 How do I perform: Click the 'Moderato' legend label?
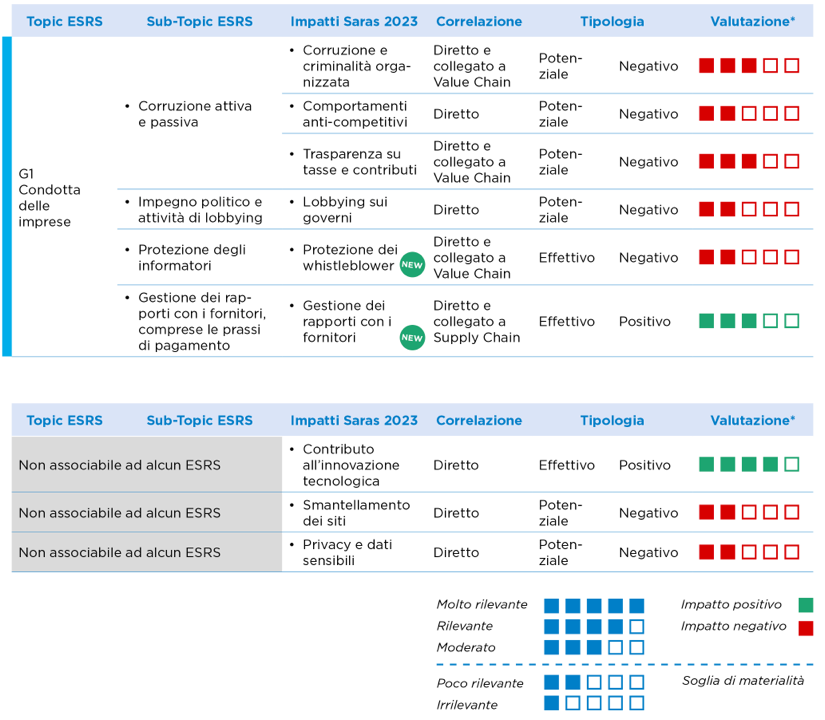click(466, 647)
